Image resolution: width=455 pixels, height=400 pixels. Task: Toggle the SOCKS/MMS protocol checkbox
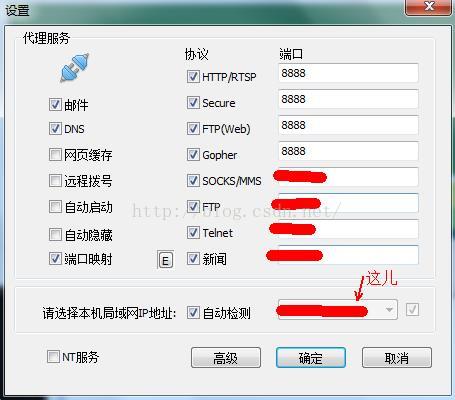(x=193, y=180)
